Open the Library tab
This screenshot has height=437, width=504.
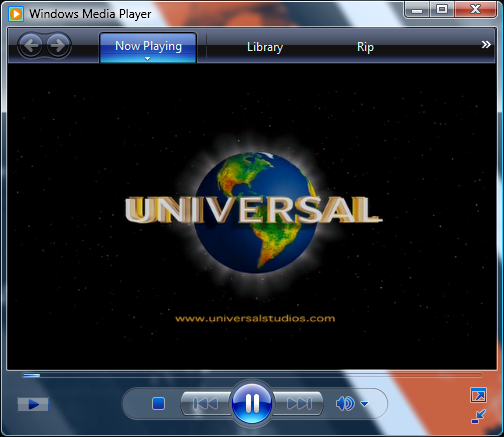click(x=265, y=47)
